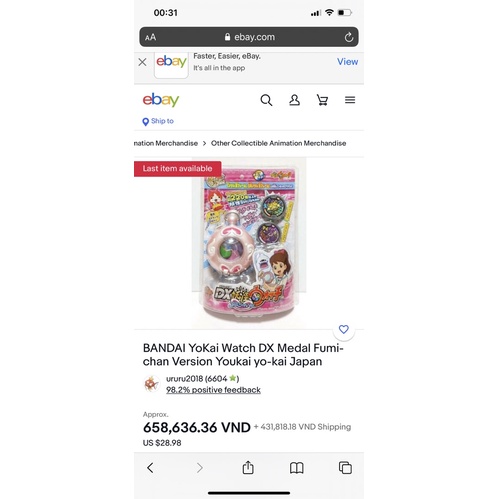499x499 pixels.
Task: Dismiss the eBay app banner
Action: coord(142,62)
